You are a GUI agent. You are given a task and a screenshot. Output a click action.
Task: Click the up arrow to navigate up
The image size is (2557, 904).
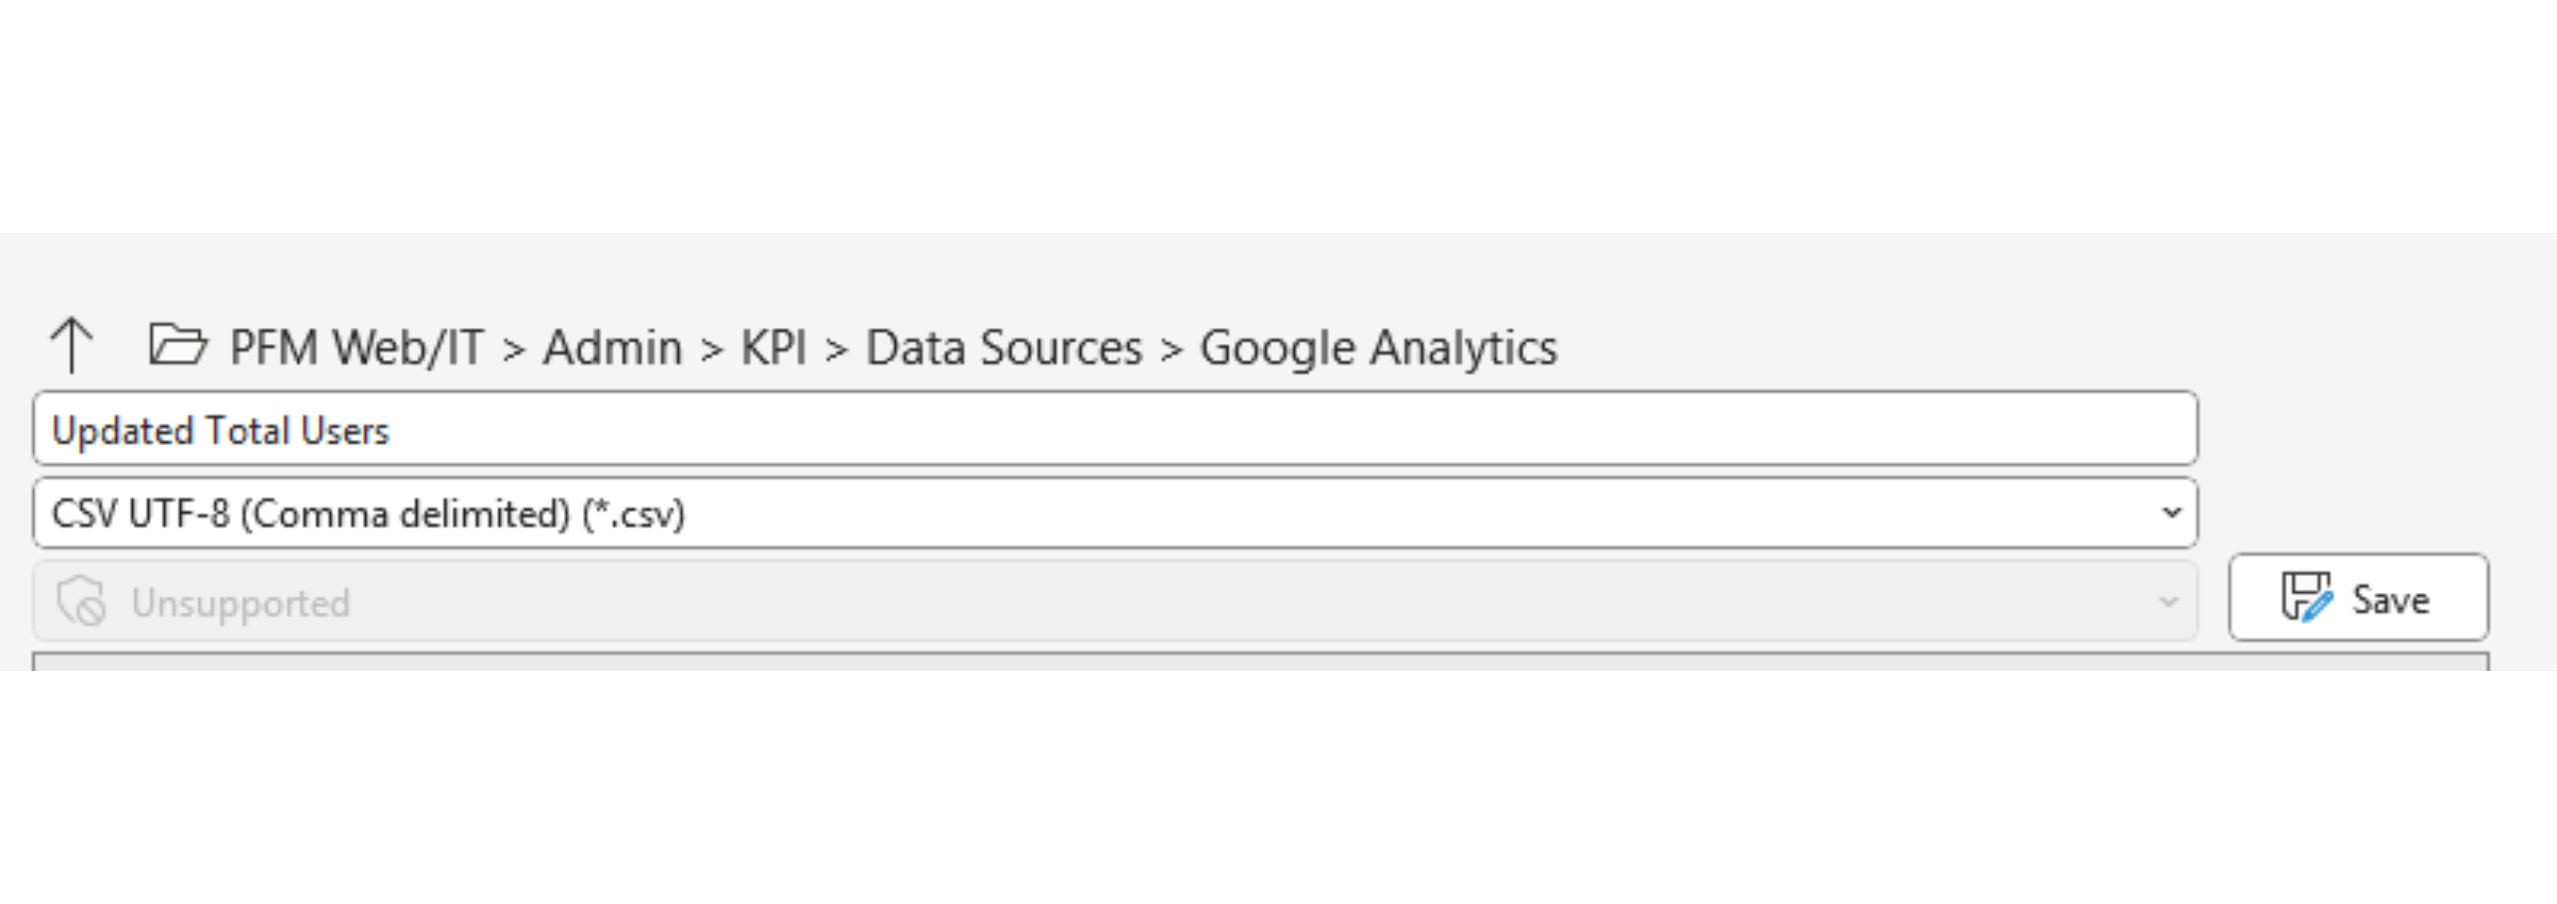click(71, 347)
